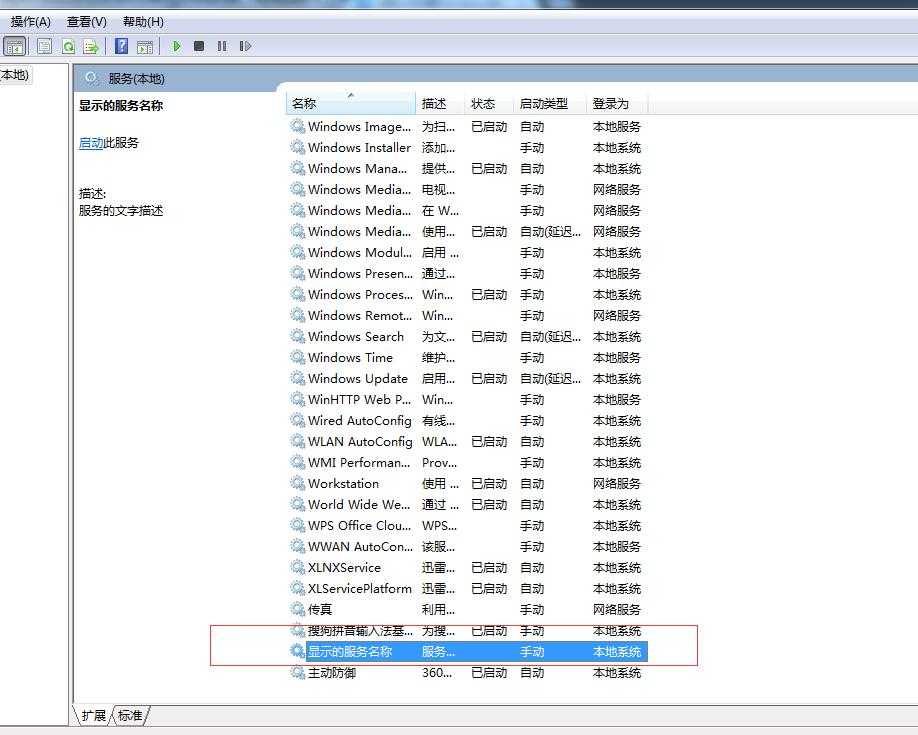Click the Pause Service toolbar icon
The image size is (918, 735).
222,46
